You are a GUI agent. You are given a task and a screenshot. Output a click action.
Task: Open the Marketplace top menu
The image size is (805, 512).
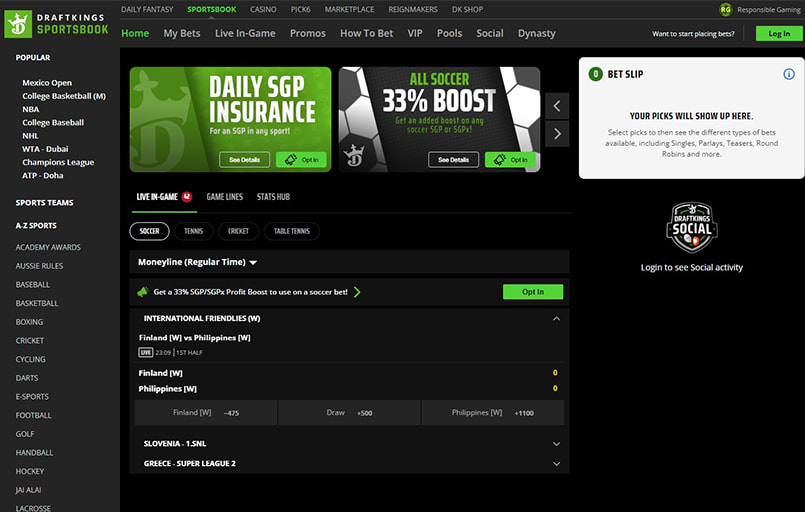(x=349, y=9)
